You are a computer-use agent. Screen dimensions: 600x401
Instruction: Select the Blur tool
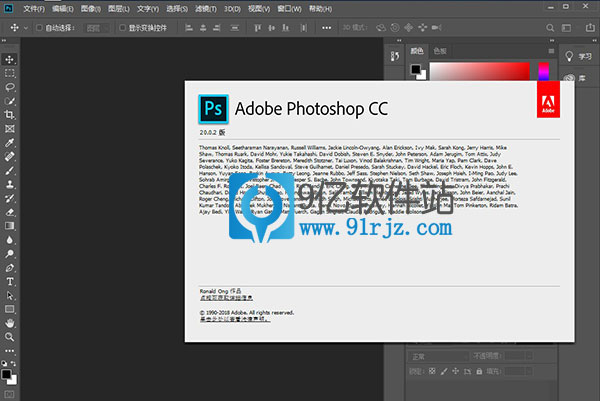pos(10,240)
